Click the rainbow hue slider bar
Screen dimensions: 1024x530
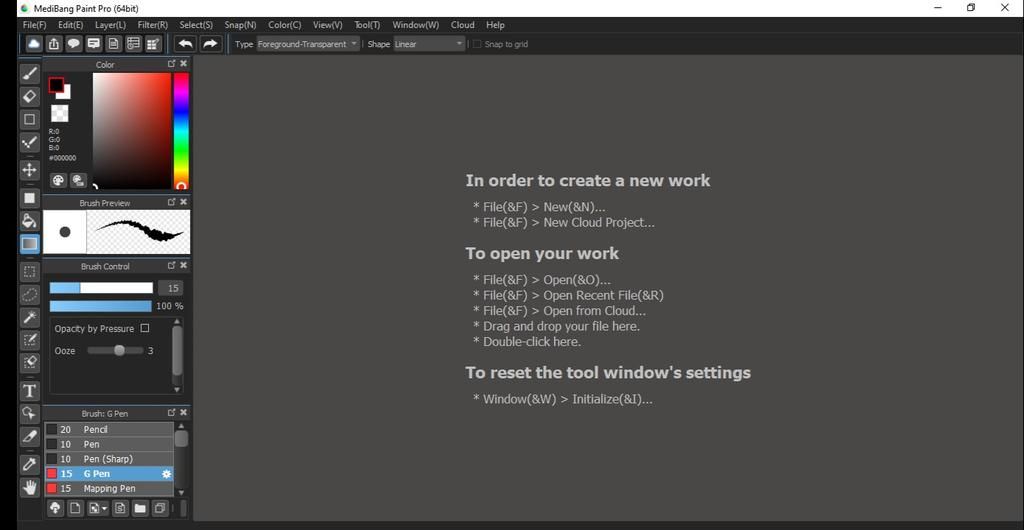[x=181, y=131]
